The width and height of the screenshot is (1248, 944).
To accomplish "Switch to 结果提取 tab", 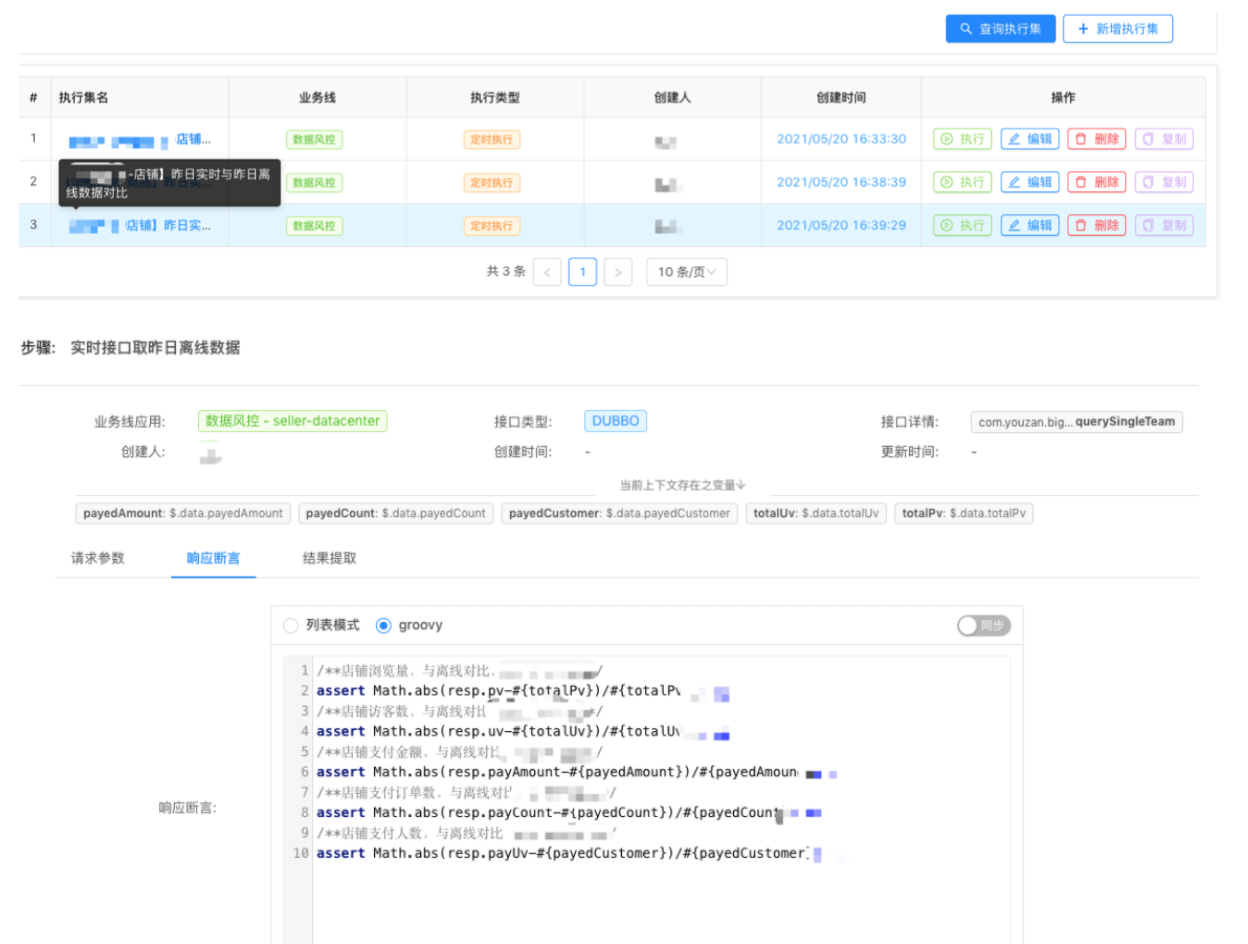I will [329, 558].
